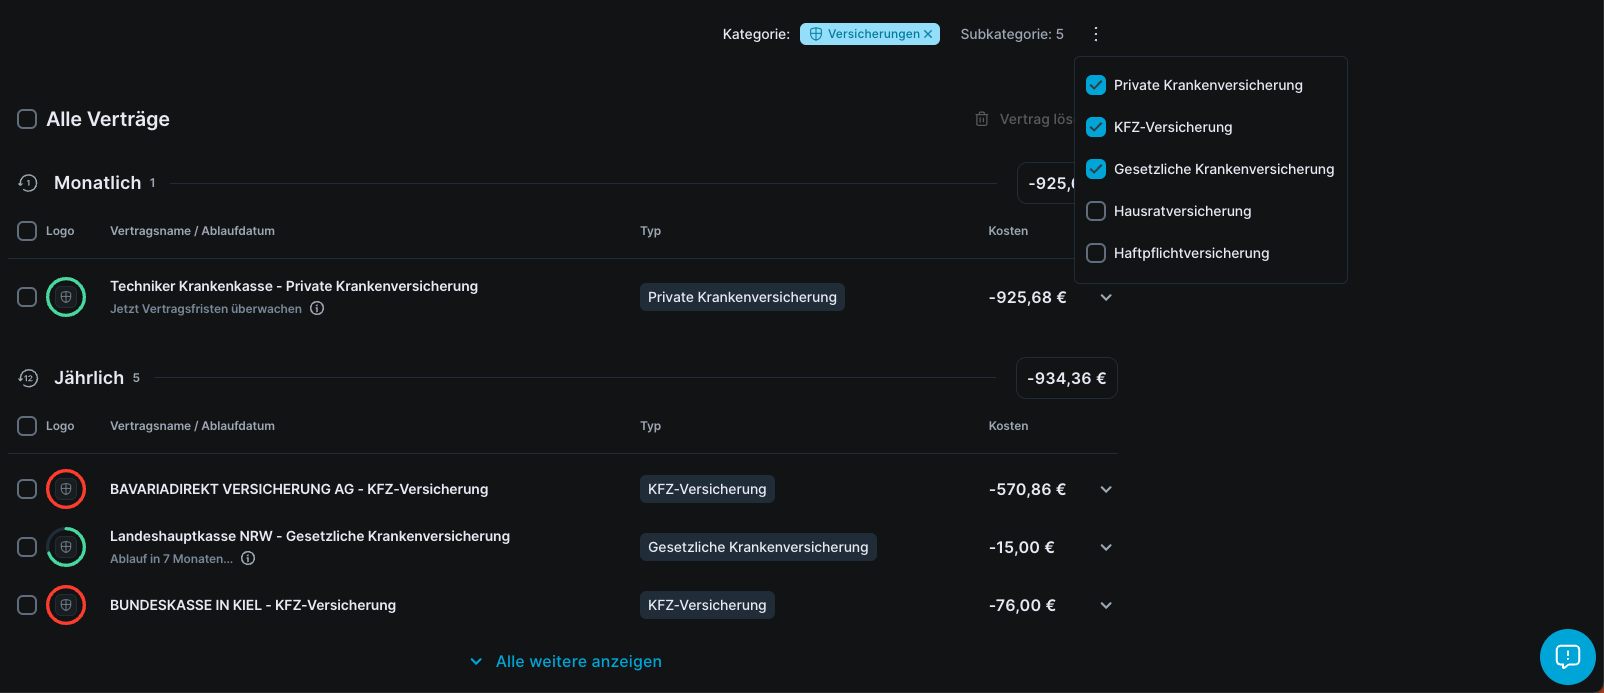The width and height of the screenshot is (1604, 693).
Task: Expand the BAVARIADIREKT contract details chevron
Action: click(x=1106, y=489)
